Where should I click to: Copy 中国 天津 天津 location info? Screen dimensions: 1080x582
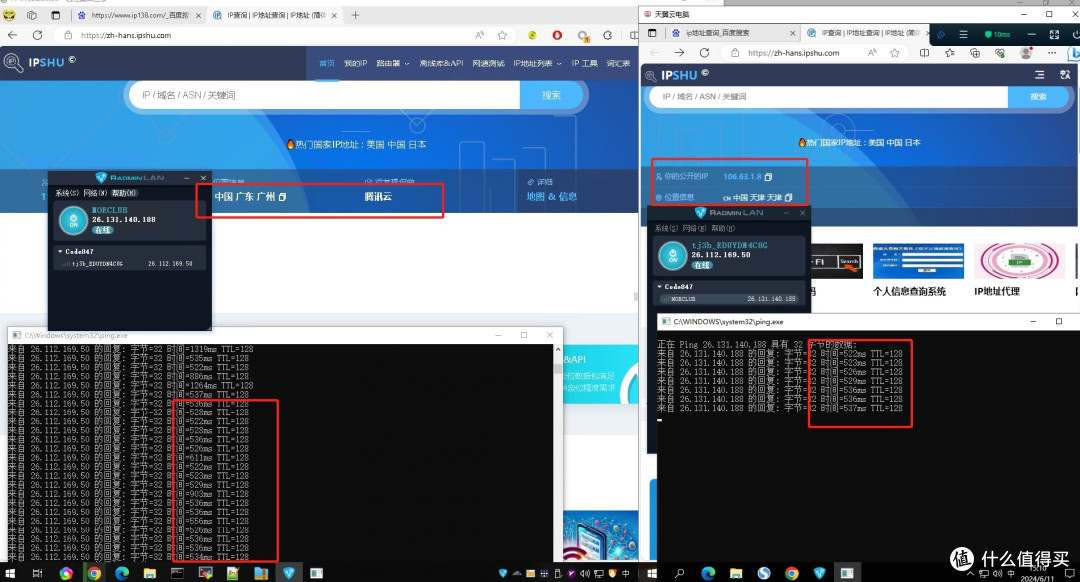click(788, 198)
